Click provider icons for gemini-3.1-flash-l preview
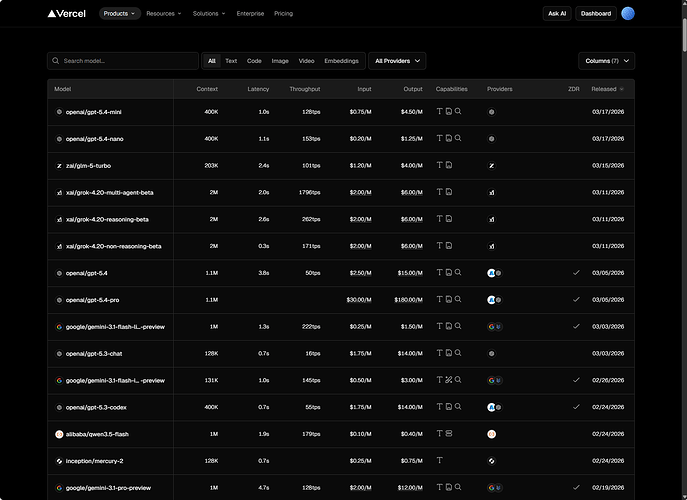The image size is (687, 500). click(x=495, y=326)
